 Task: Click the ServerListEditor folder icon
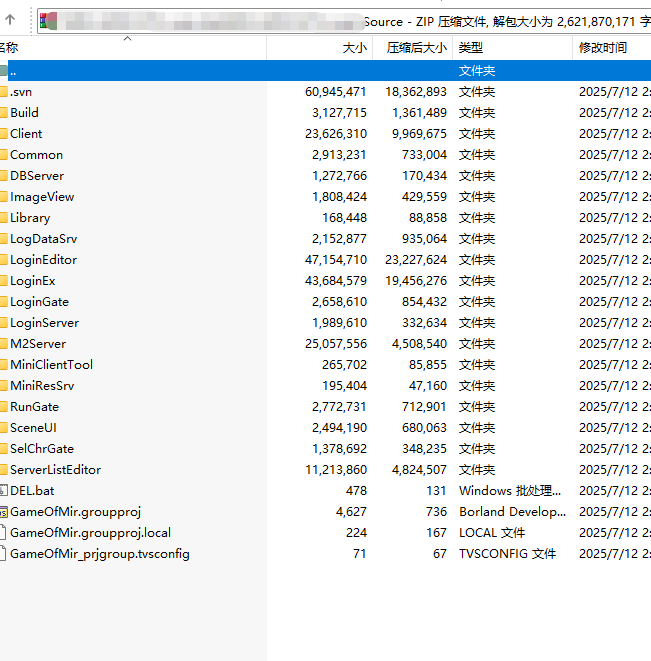tap(4, 470)
